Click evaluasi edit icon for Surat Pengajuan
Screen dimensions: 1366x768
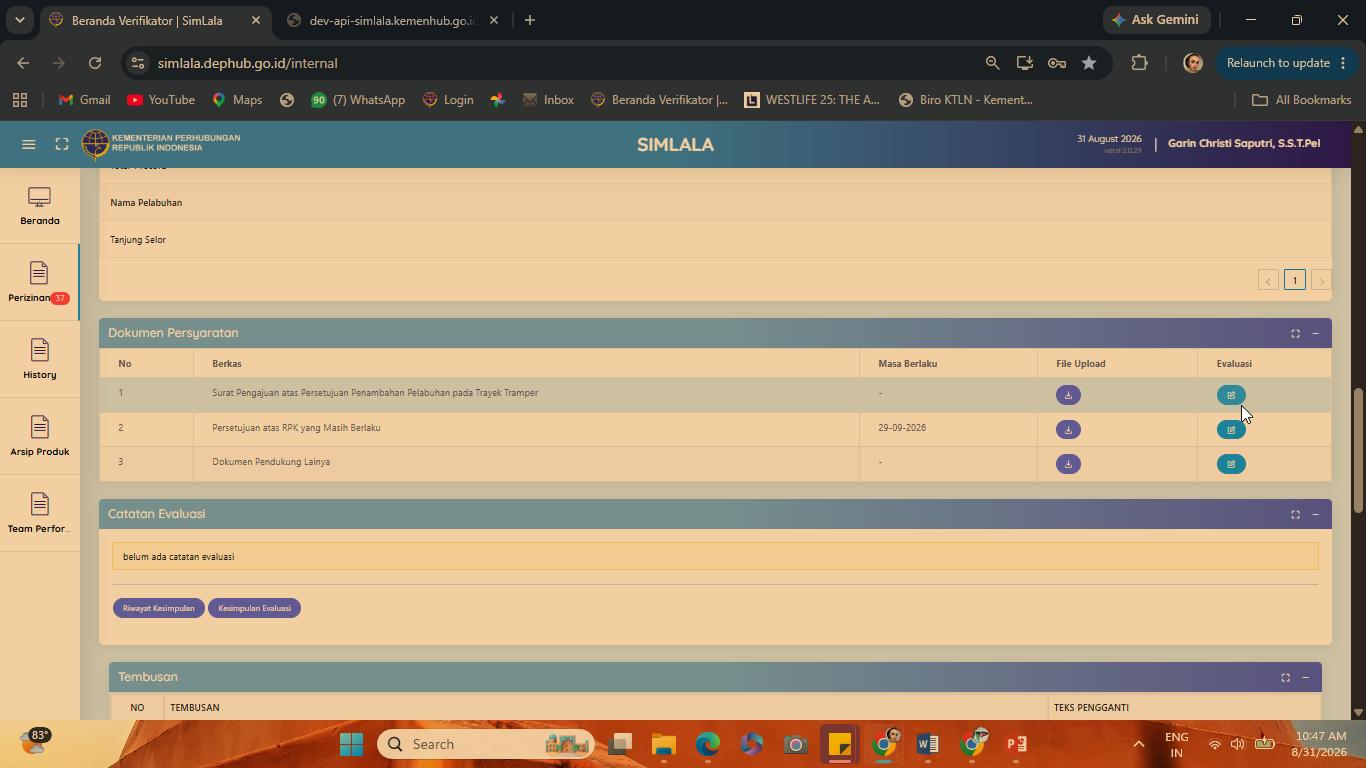coord(1231,395)
